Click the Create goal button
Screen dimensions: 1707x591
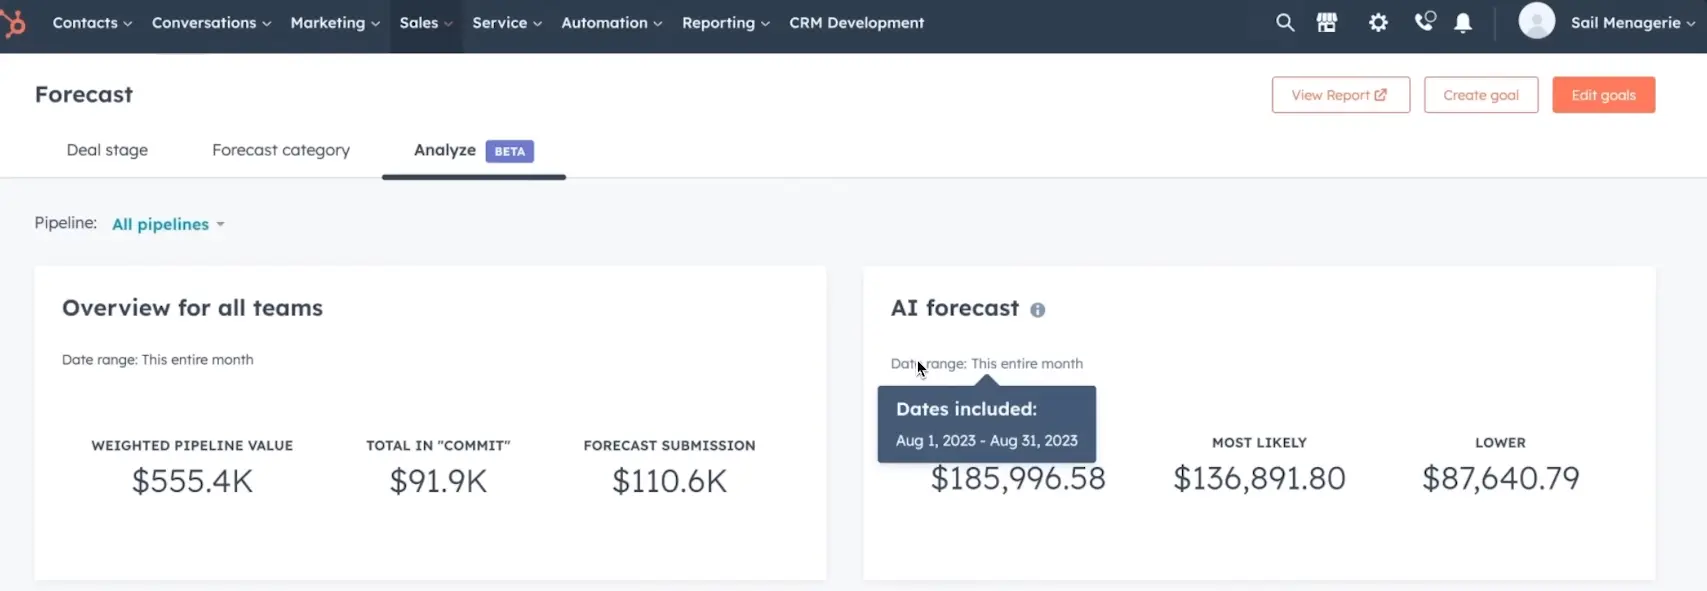[1480, 95]
